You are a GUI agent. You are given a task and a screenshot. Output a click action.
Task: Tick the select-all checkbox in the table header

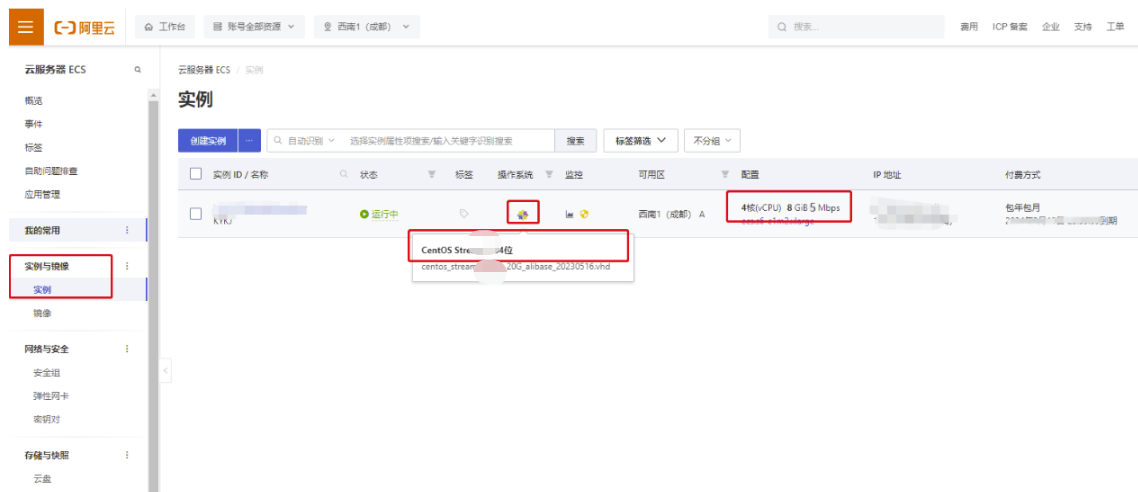tap(196, 174)
